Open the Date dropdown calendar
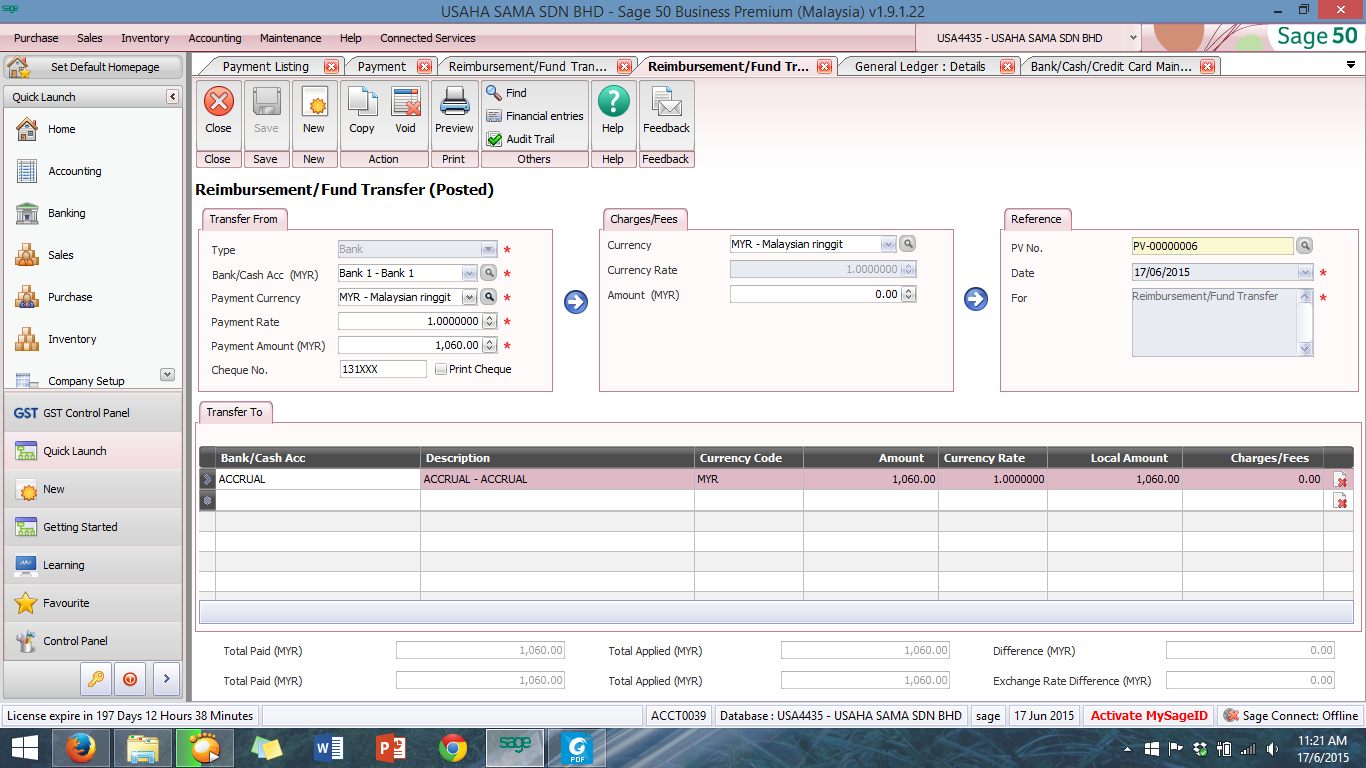This screenshot has width=1366, height=768. click(x=1305, y=272)
